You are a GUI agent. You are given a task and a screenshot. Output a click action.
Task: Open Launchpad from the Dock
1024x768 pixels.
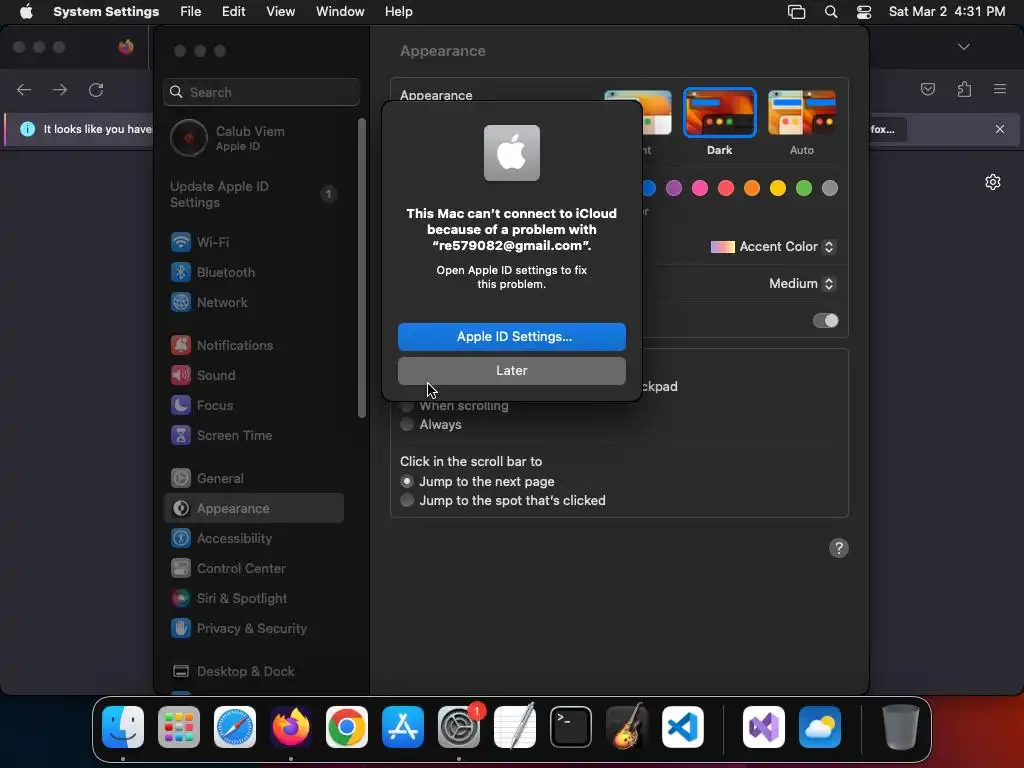[179, 727]
